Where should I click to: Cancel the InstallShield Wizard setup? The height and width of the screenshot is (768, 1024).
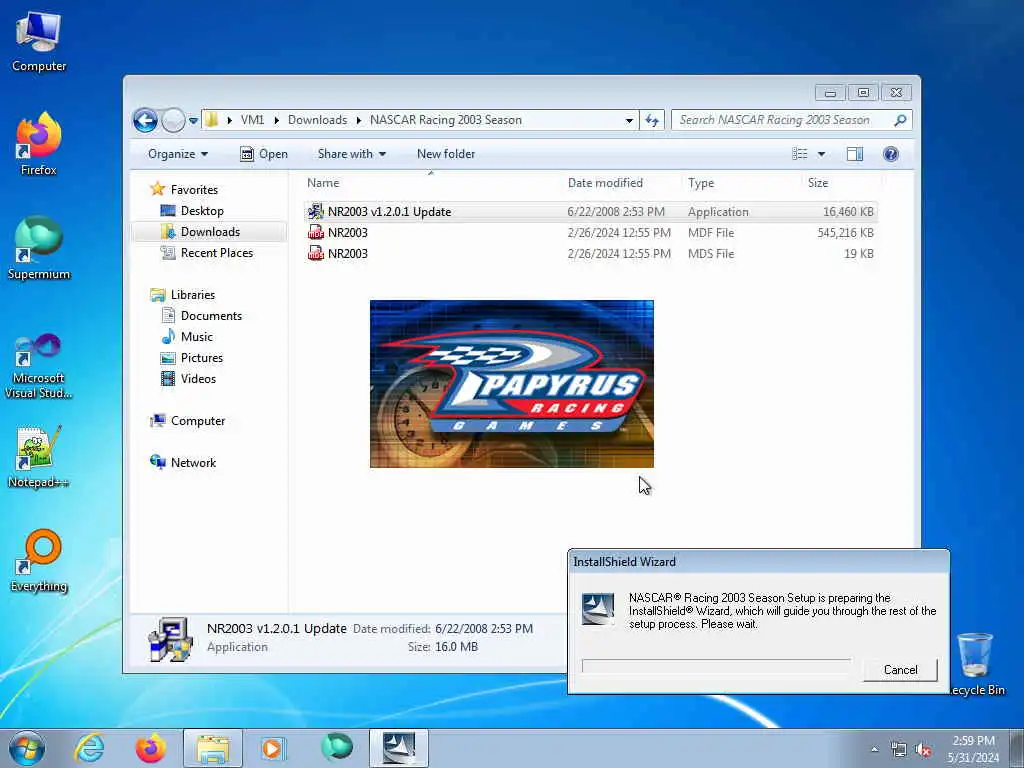coord(900,669)
